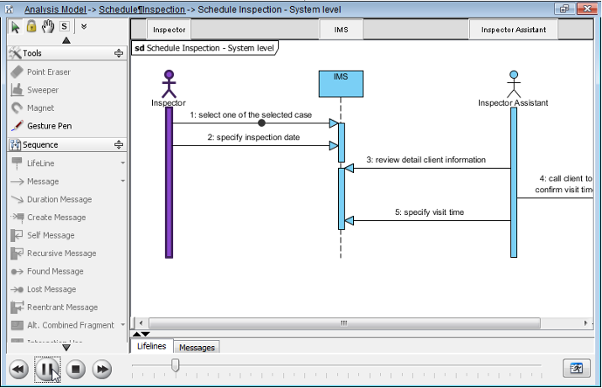Select message 5: specify visit time

pos(429,212)
